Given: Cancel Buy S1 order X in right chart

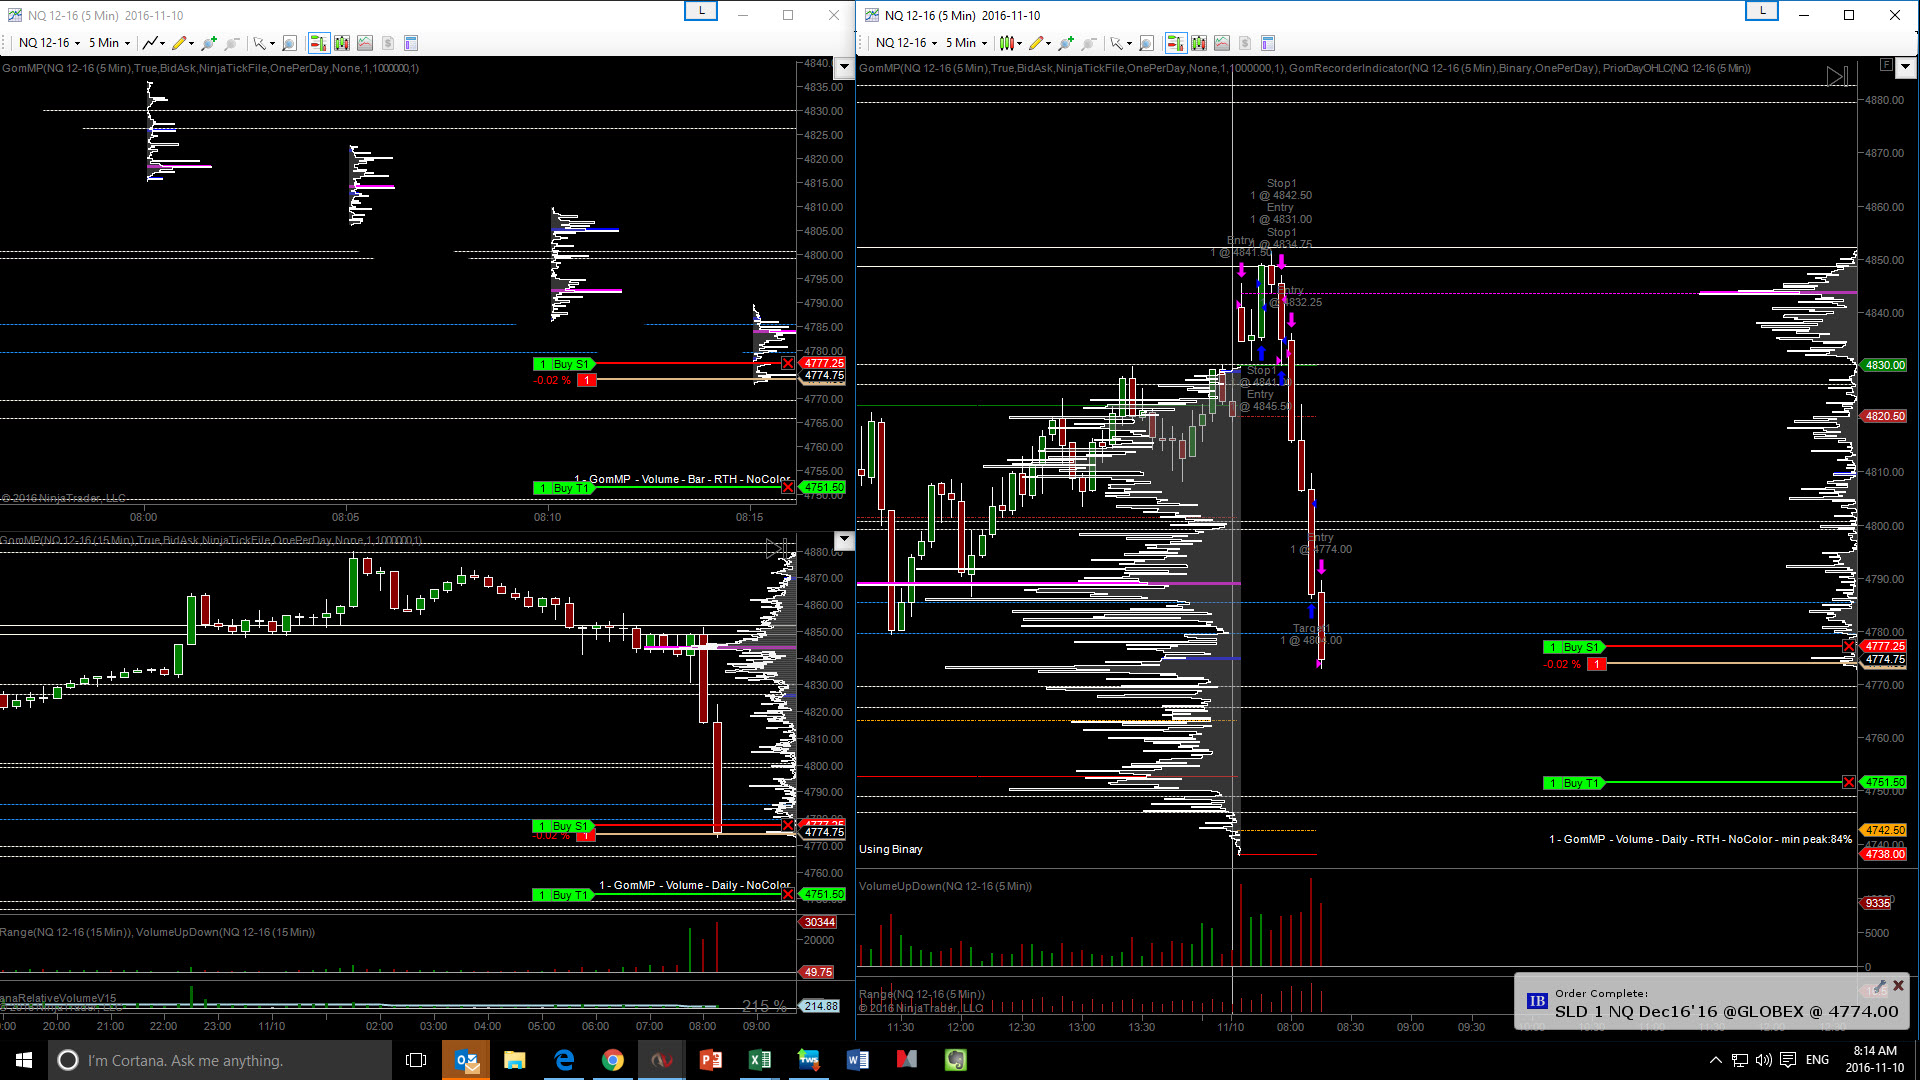Looking at the screenshot, I should click(x=1848, y=647).
